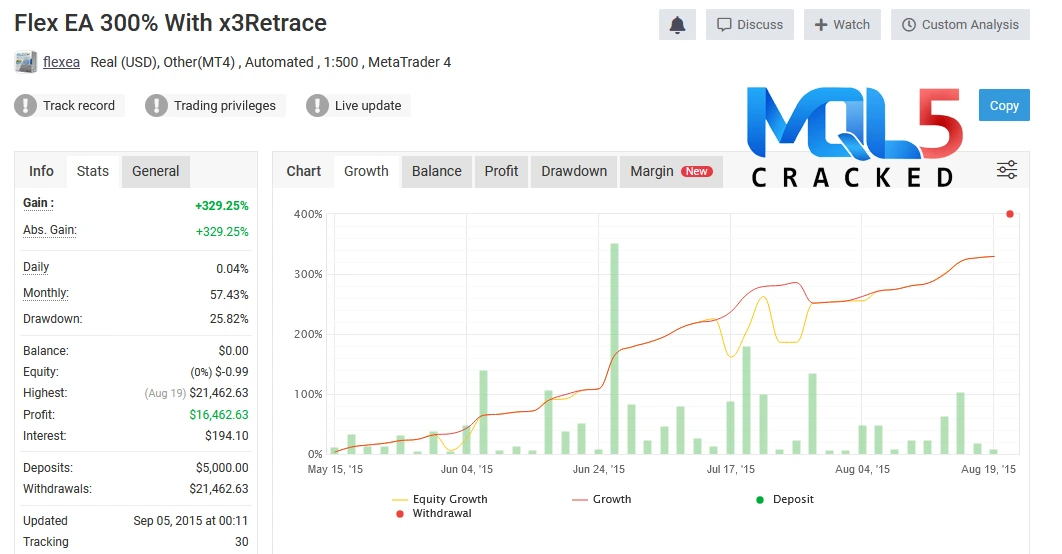Switch to the Stats tab
This screenshot has width=1062, height=554.
93,171
